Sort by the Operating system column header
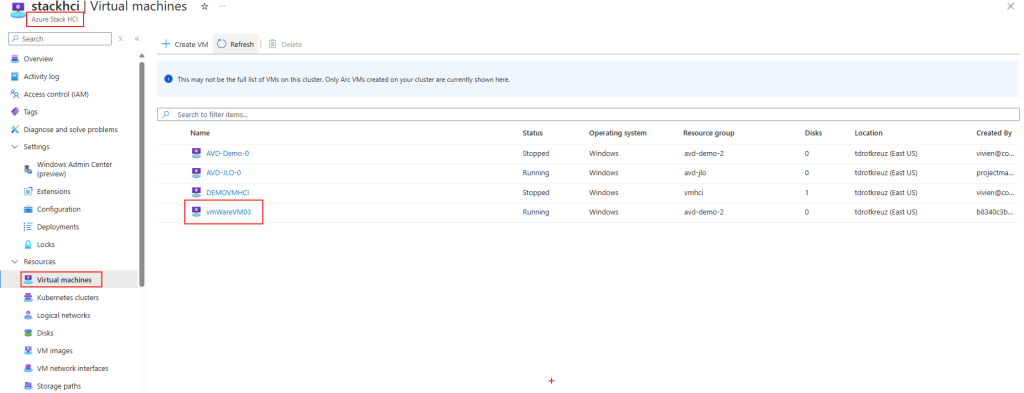Screen dimensions: 1024x393 (618, 133)
